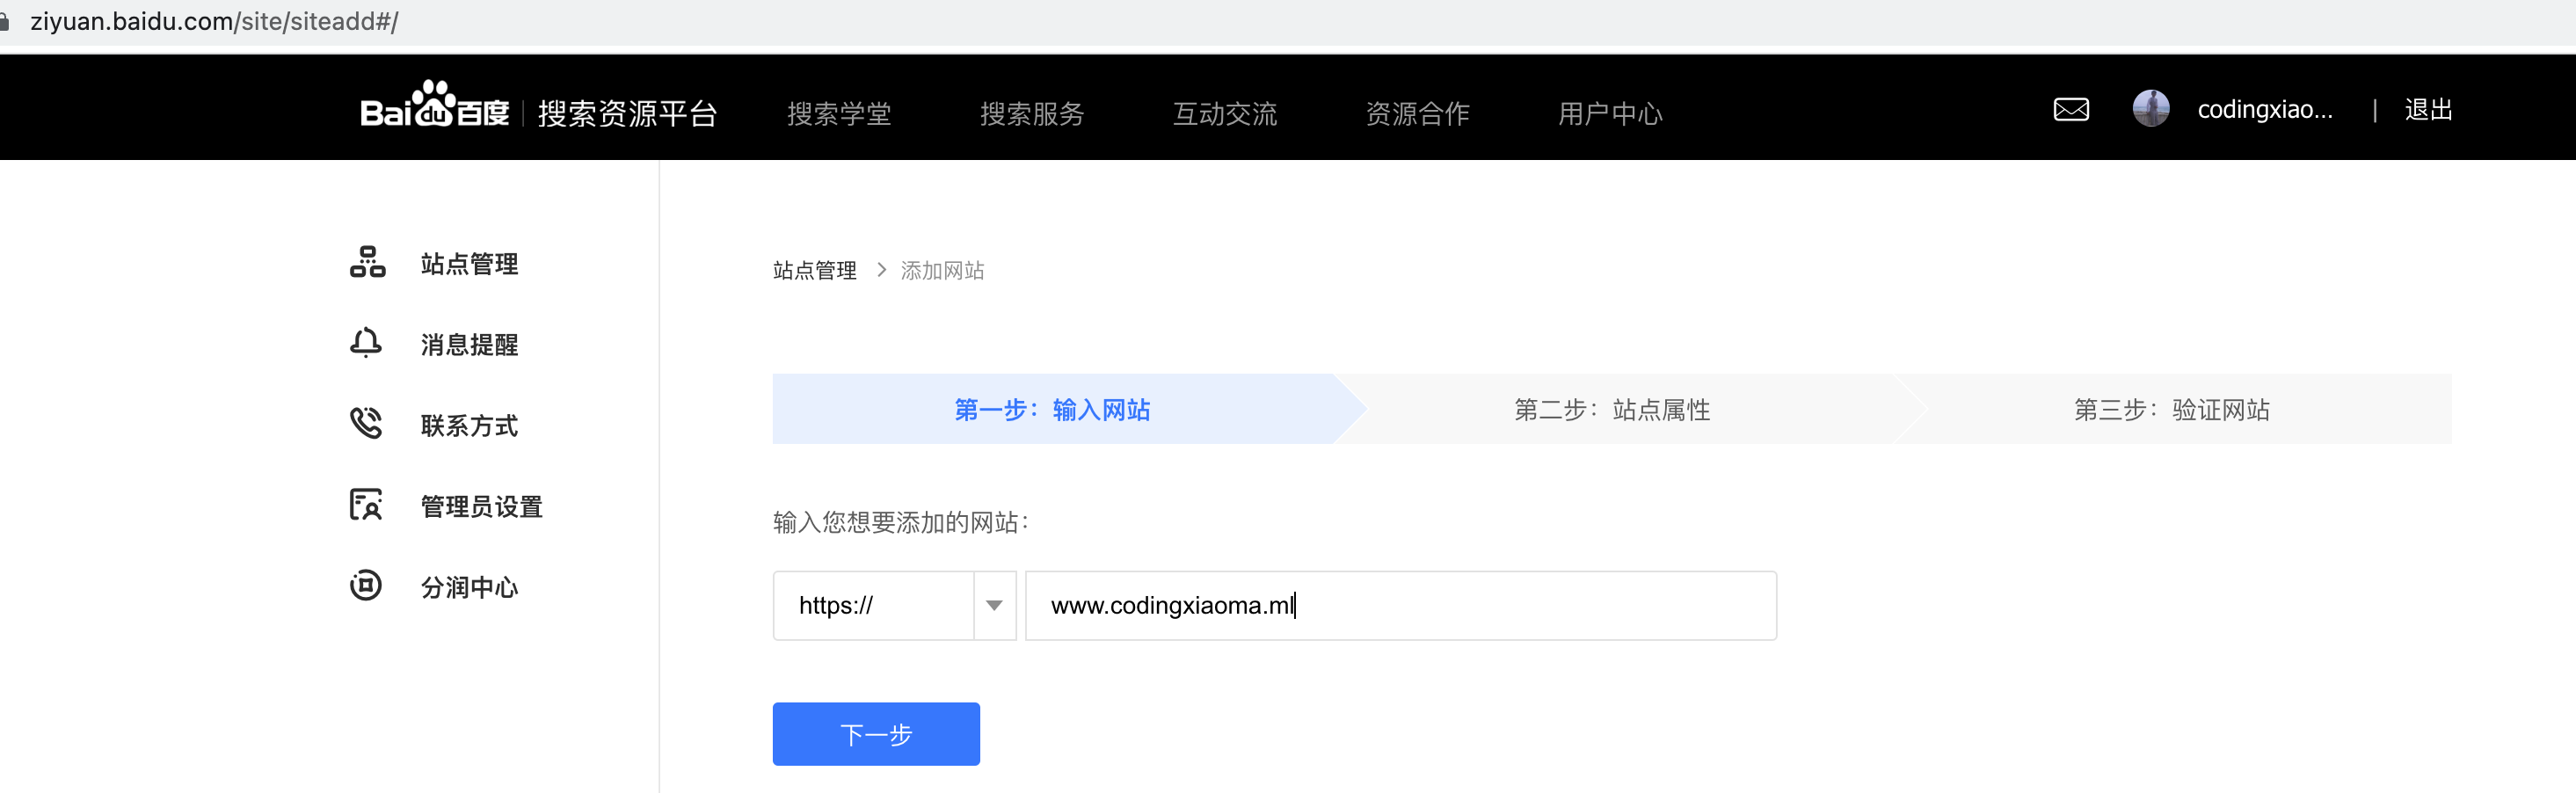
Task: Click 退出 to log out
Action: 2428,109
